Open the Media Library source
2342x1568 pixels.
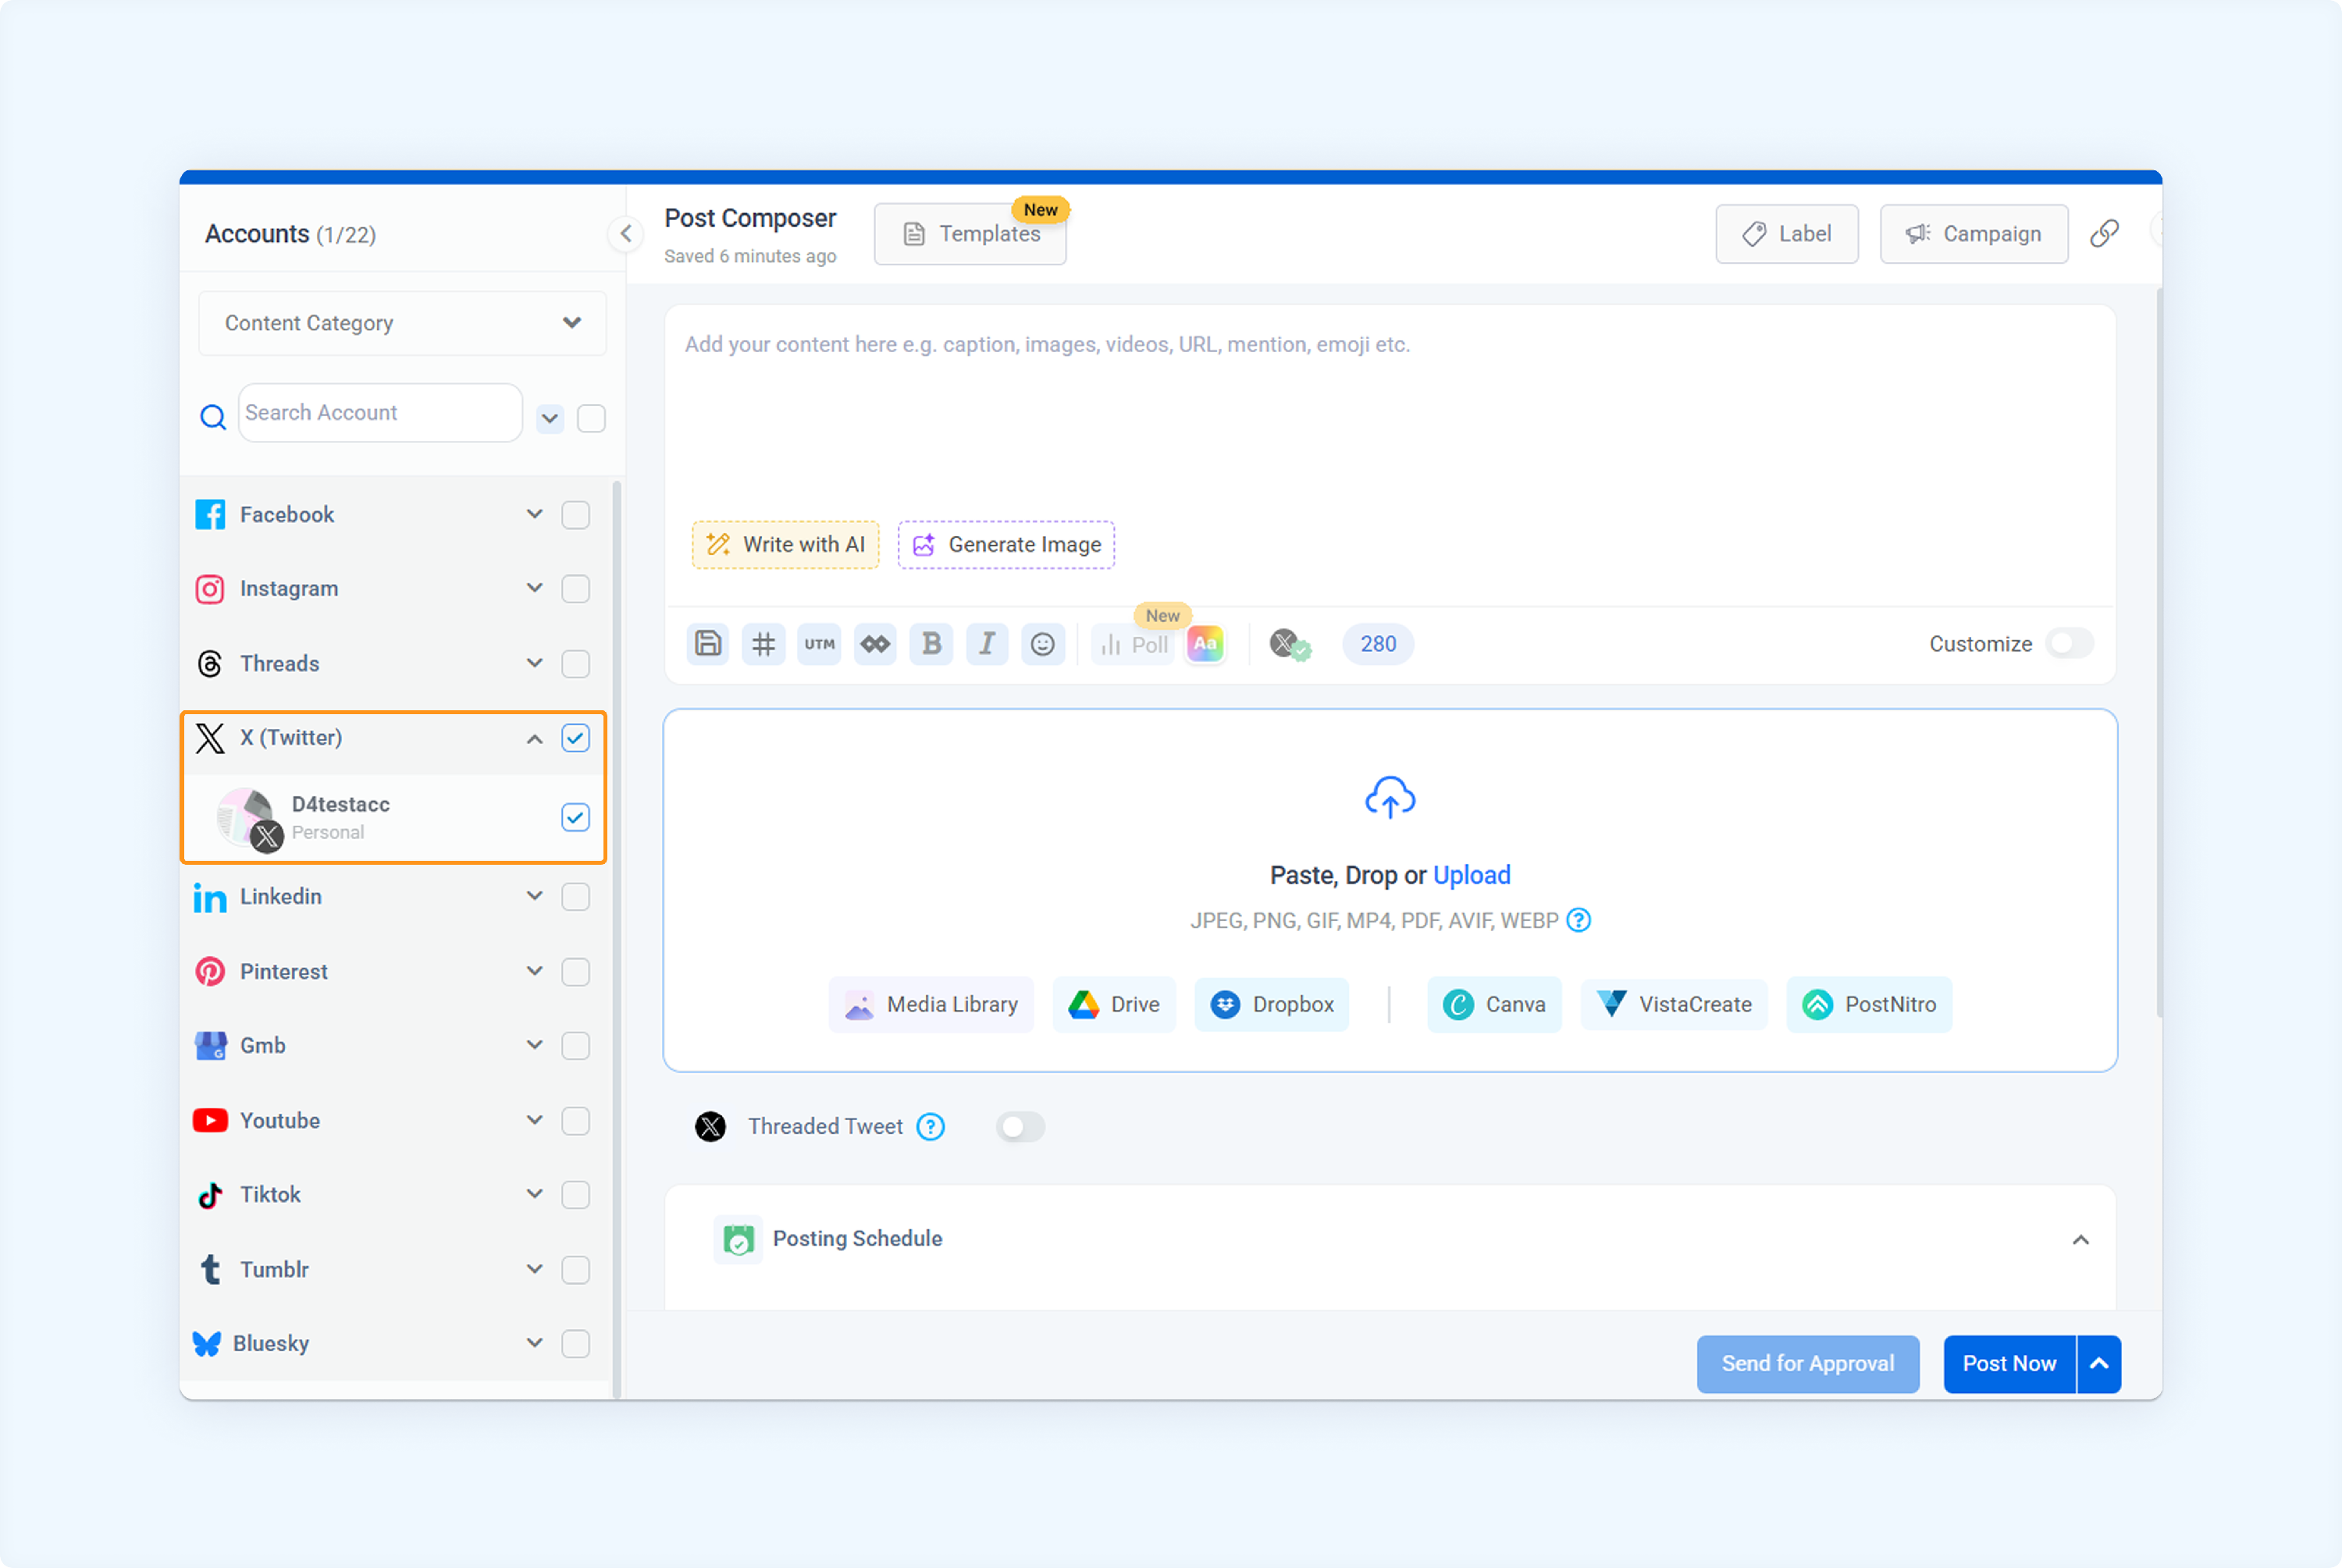pos(931,1005)
